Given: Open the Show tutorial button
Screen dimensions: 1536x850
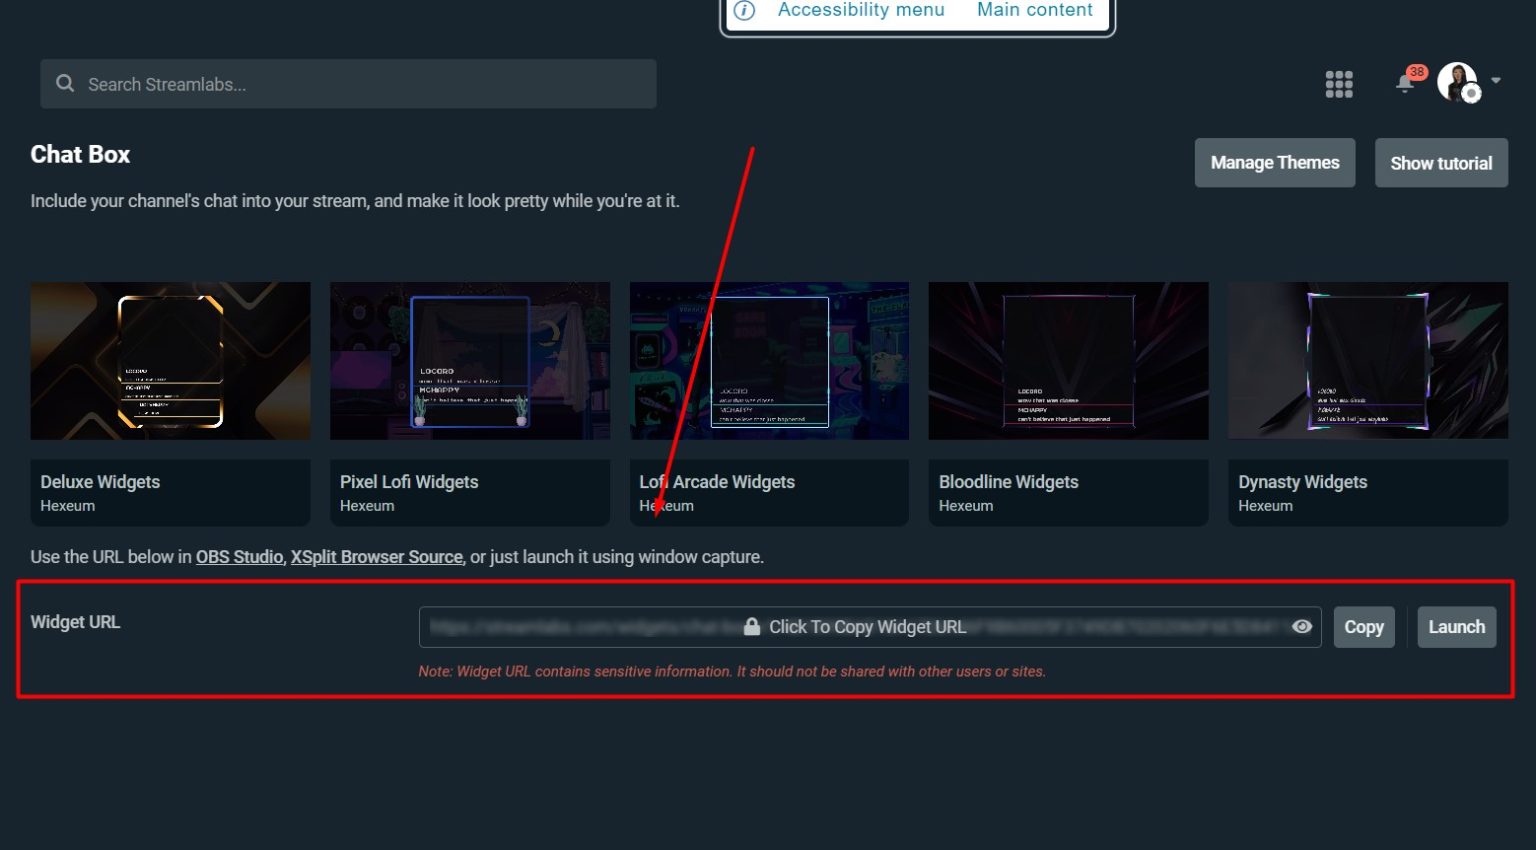Looking at the screenshot, I should (1441, 162).
